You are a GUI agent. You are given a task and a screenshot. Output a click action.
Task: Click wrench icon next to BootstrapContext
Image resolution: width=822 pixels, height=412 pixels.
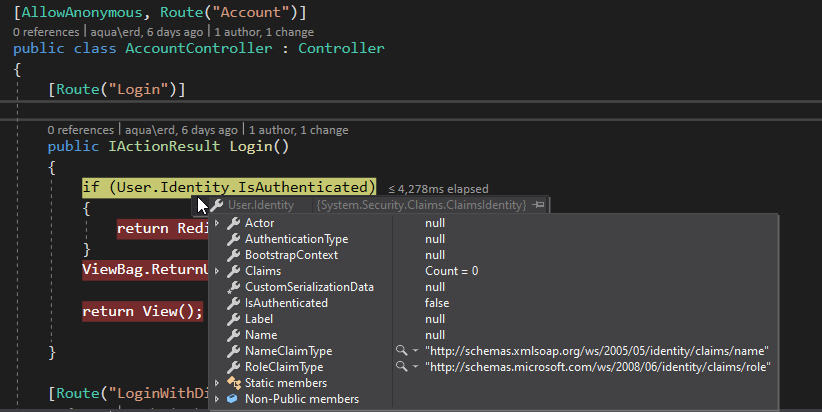234,255
